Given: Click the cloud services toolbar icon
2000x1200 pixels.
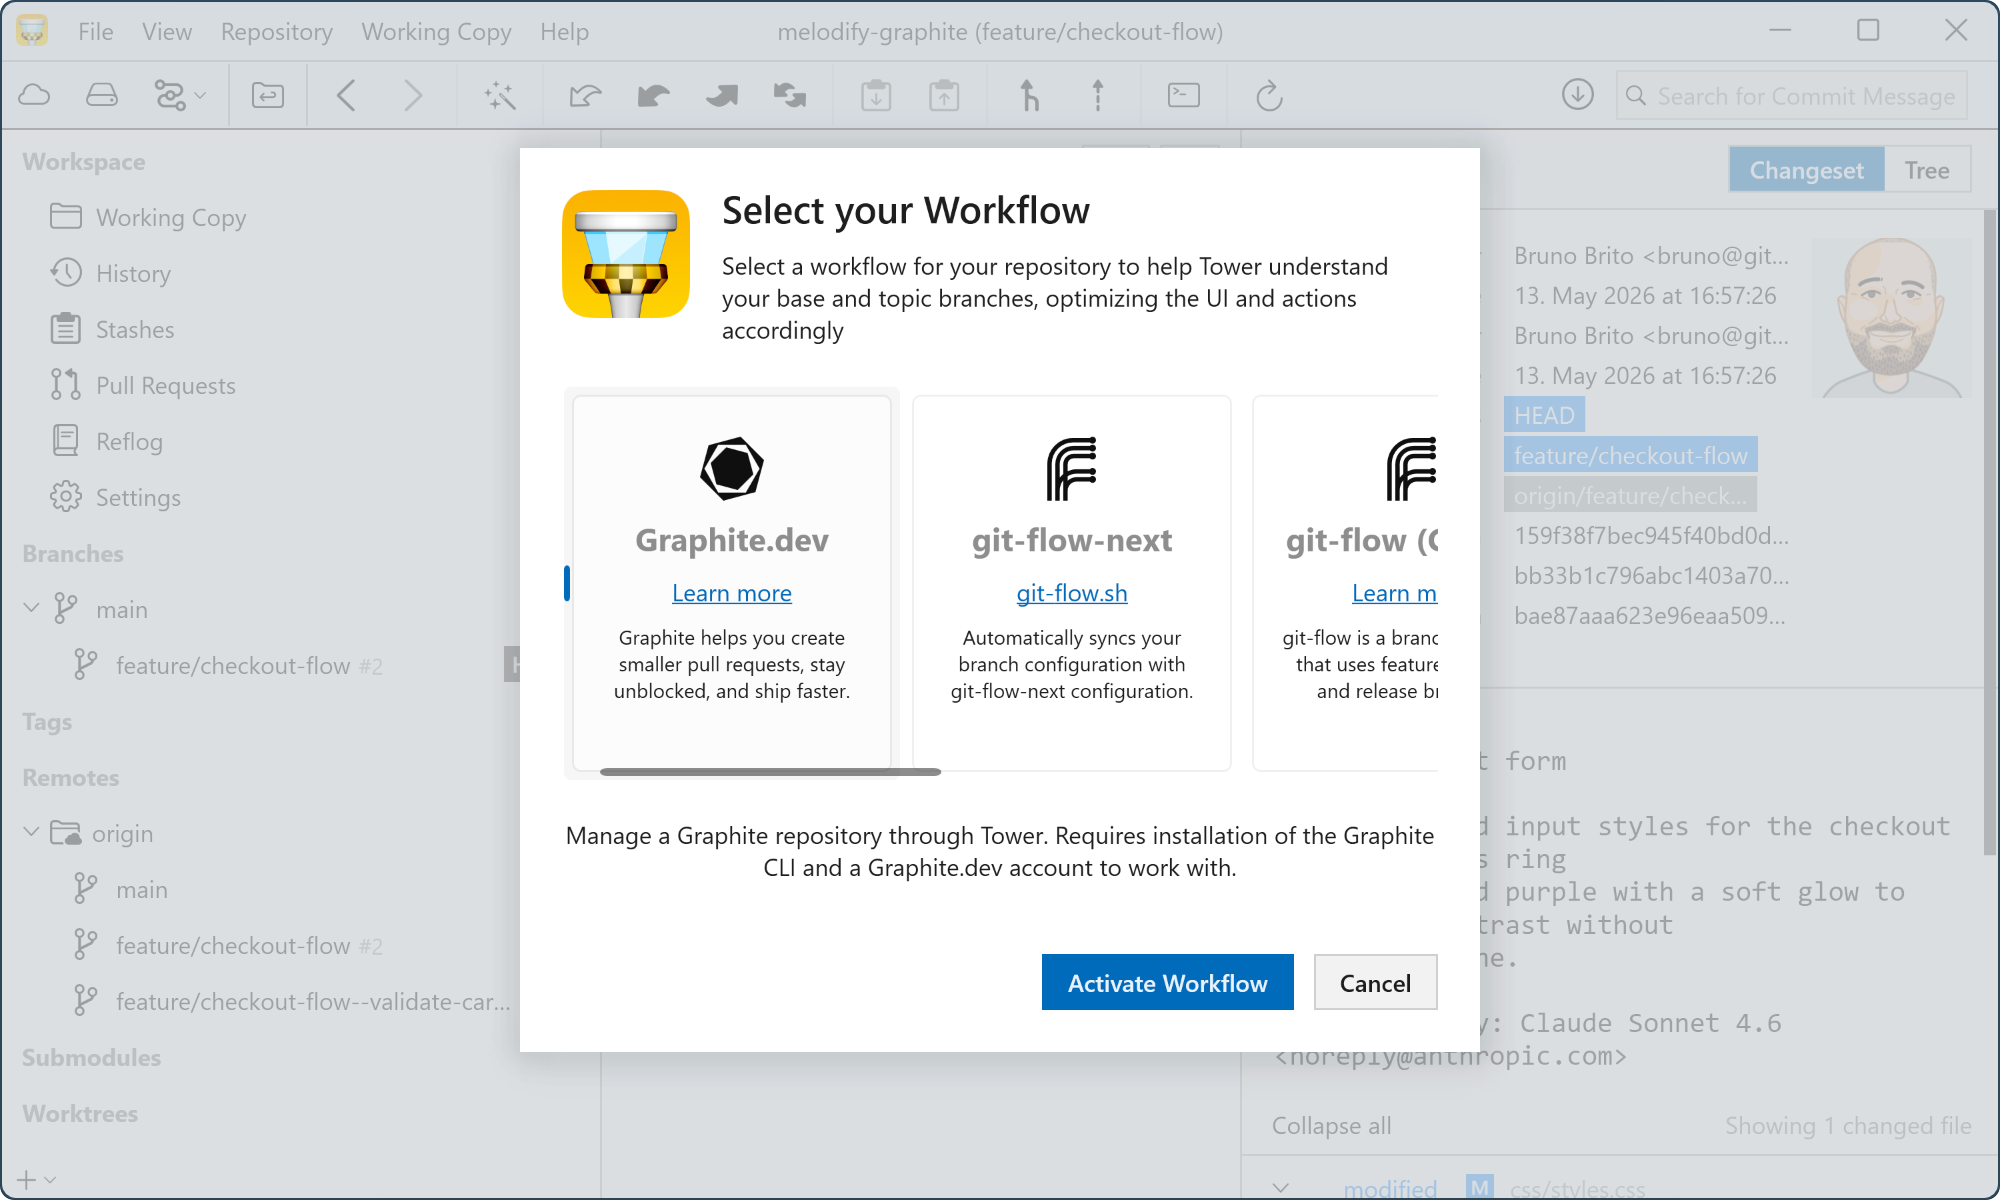Looking at the screenshot, I should (x=35, y=95).
